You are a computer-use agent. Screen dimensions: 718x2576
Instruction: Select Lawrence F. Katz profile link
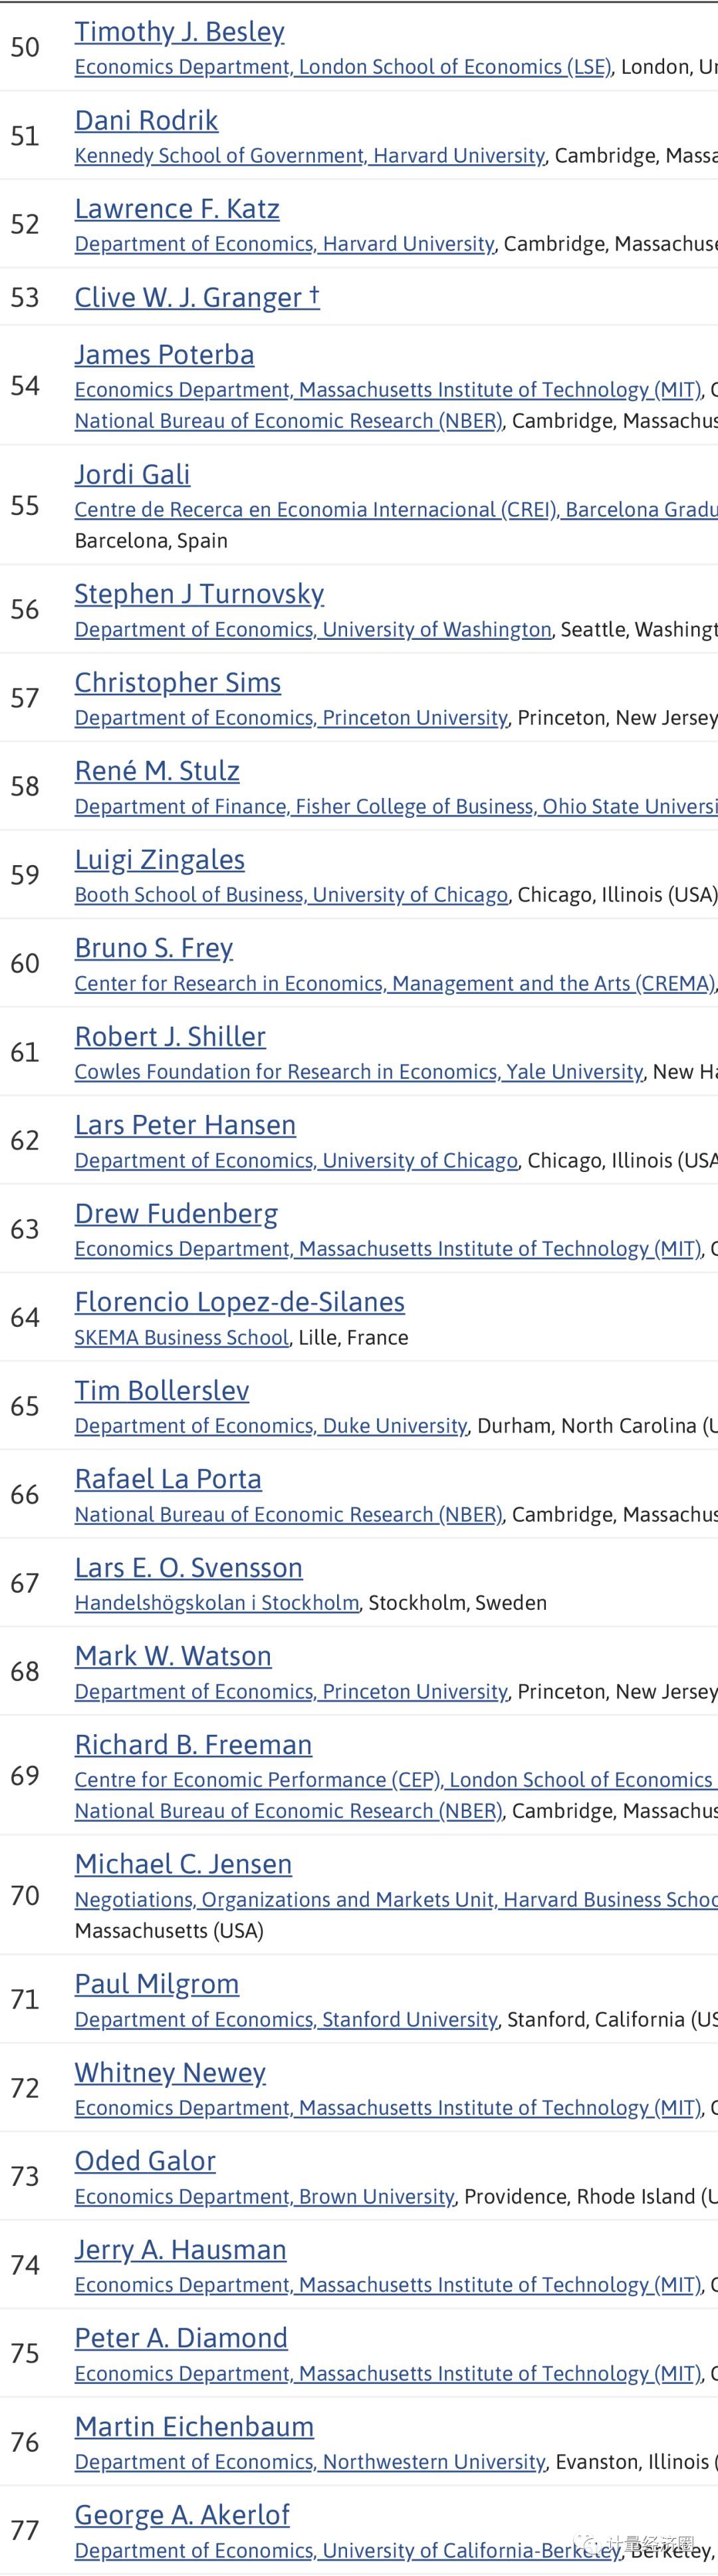coord(177,209)
